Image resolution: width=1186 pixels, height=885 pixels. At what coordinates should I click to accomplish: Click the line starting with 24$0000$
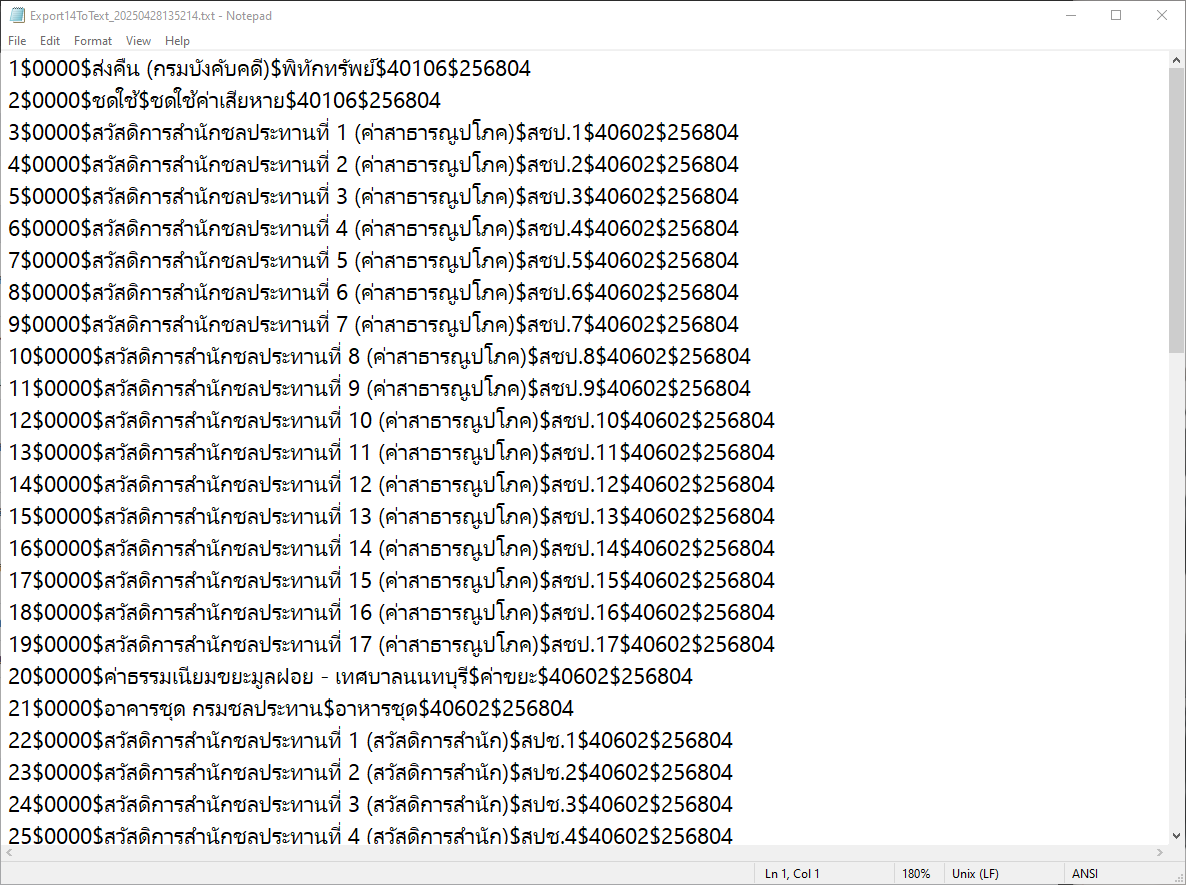pos(370,804)
